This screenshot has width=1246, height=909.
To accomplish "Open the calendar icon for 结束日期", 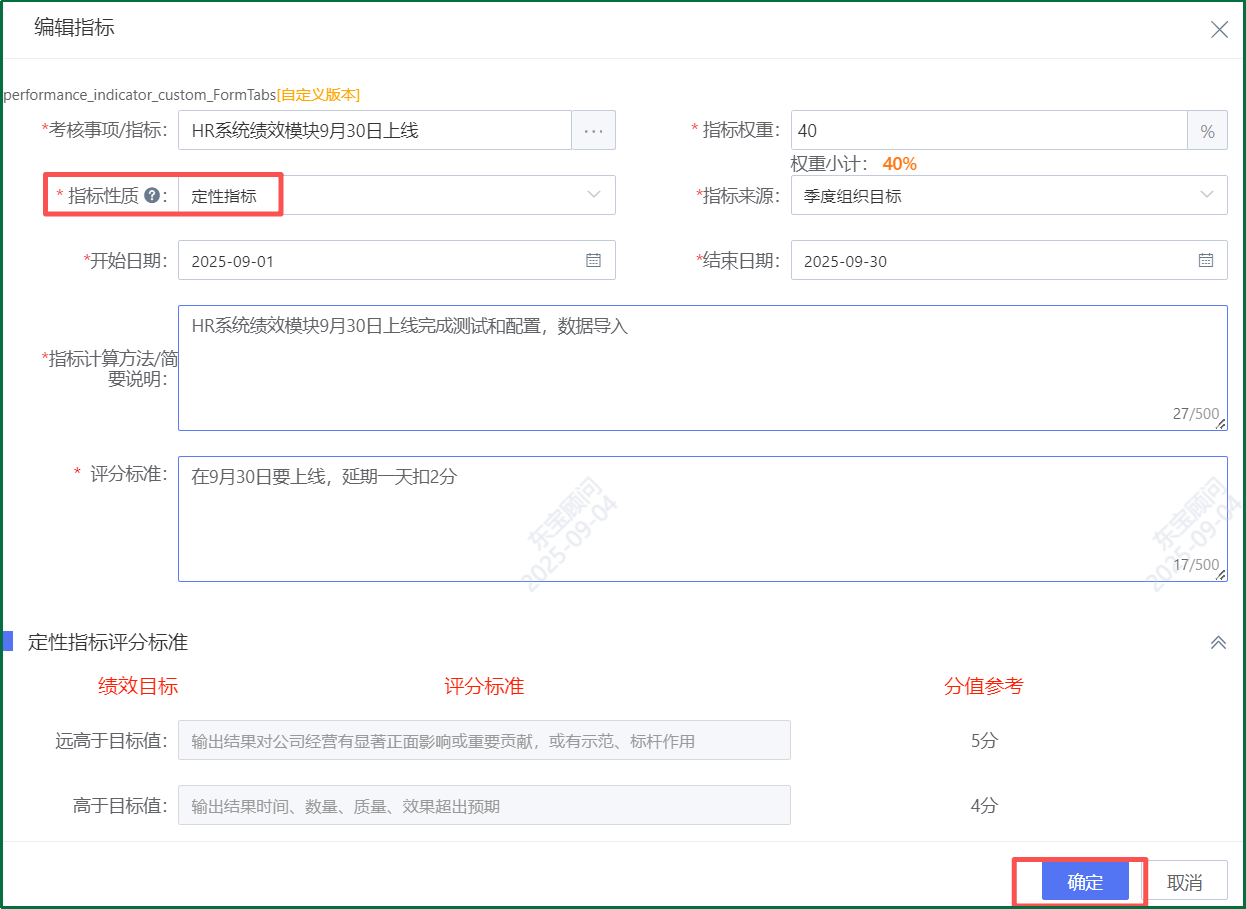I will click(x=1206, y=261).
